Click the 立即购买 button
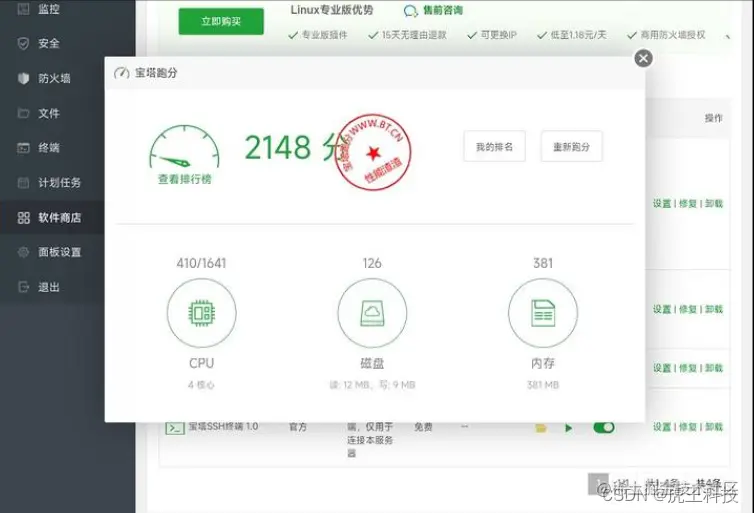The image size is (754, 513). (221, 22)
